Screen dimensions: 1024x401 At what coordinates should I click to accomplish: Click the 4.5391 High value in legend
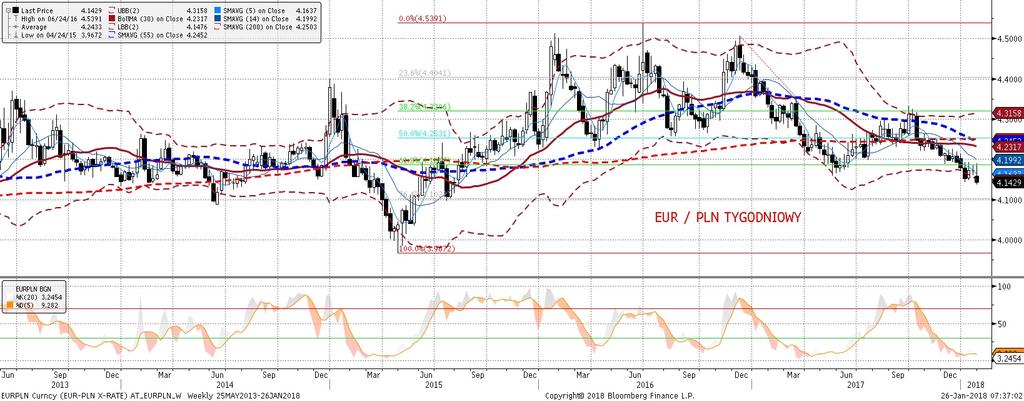click(x=91, y=19)
